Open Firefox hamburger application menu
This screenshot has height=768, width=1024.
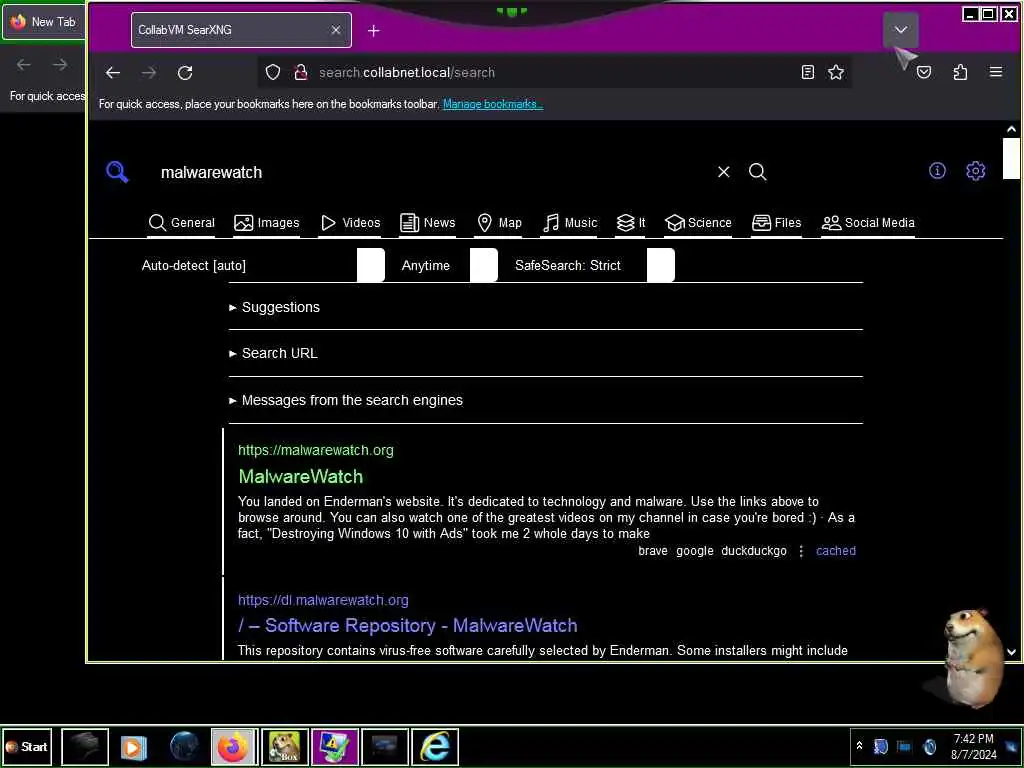[995, 72]
